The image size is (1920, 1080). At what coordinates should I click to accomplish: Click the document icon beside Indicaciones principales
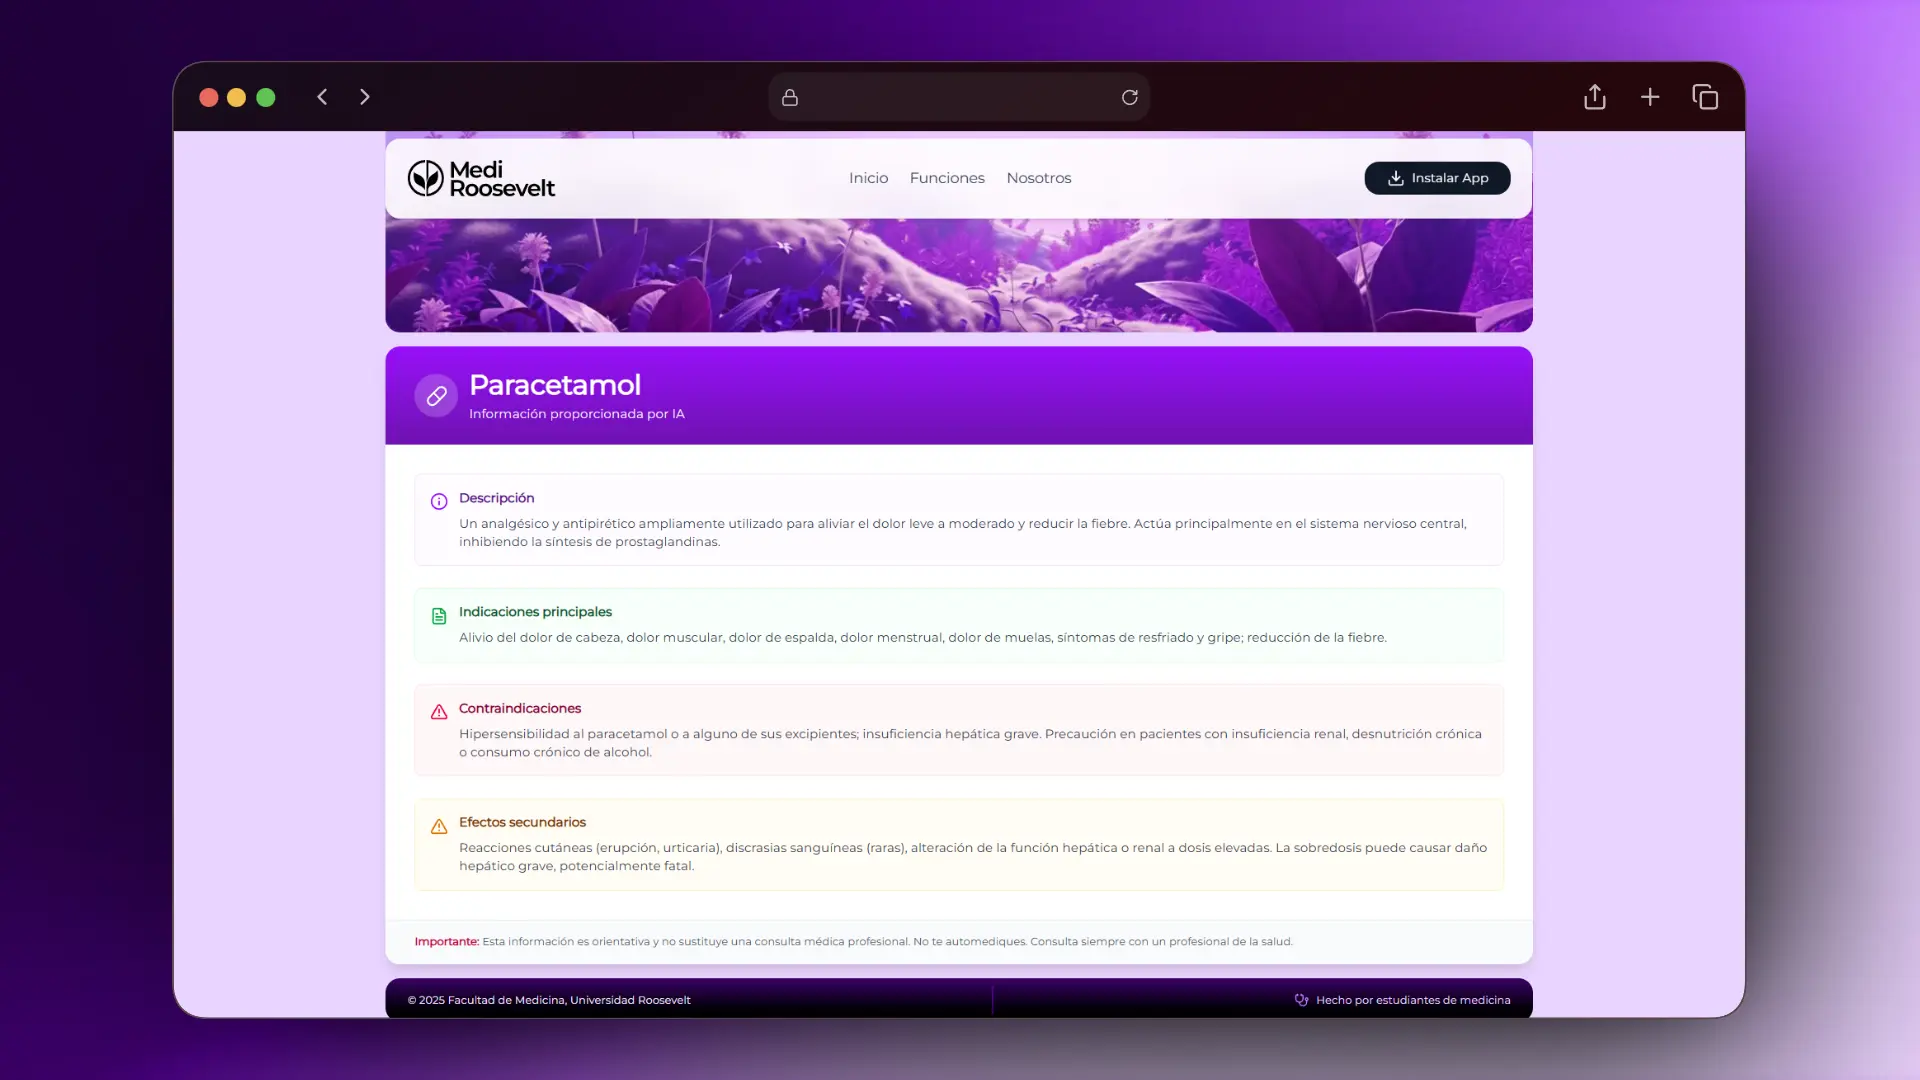coord(439,616)
